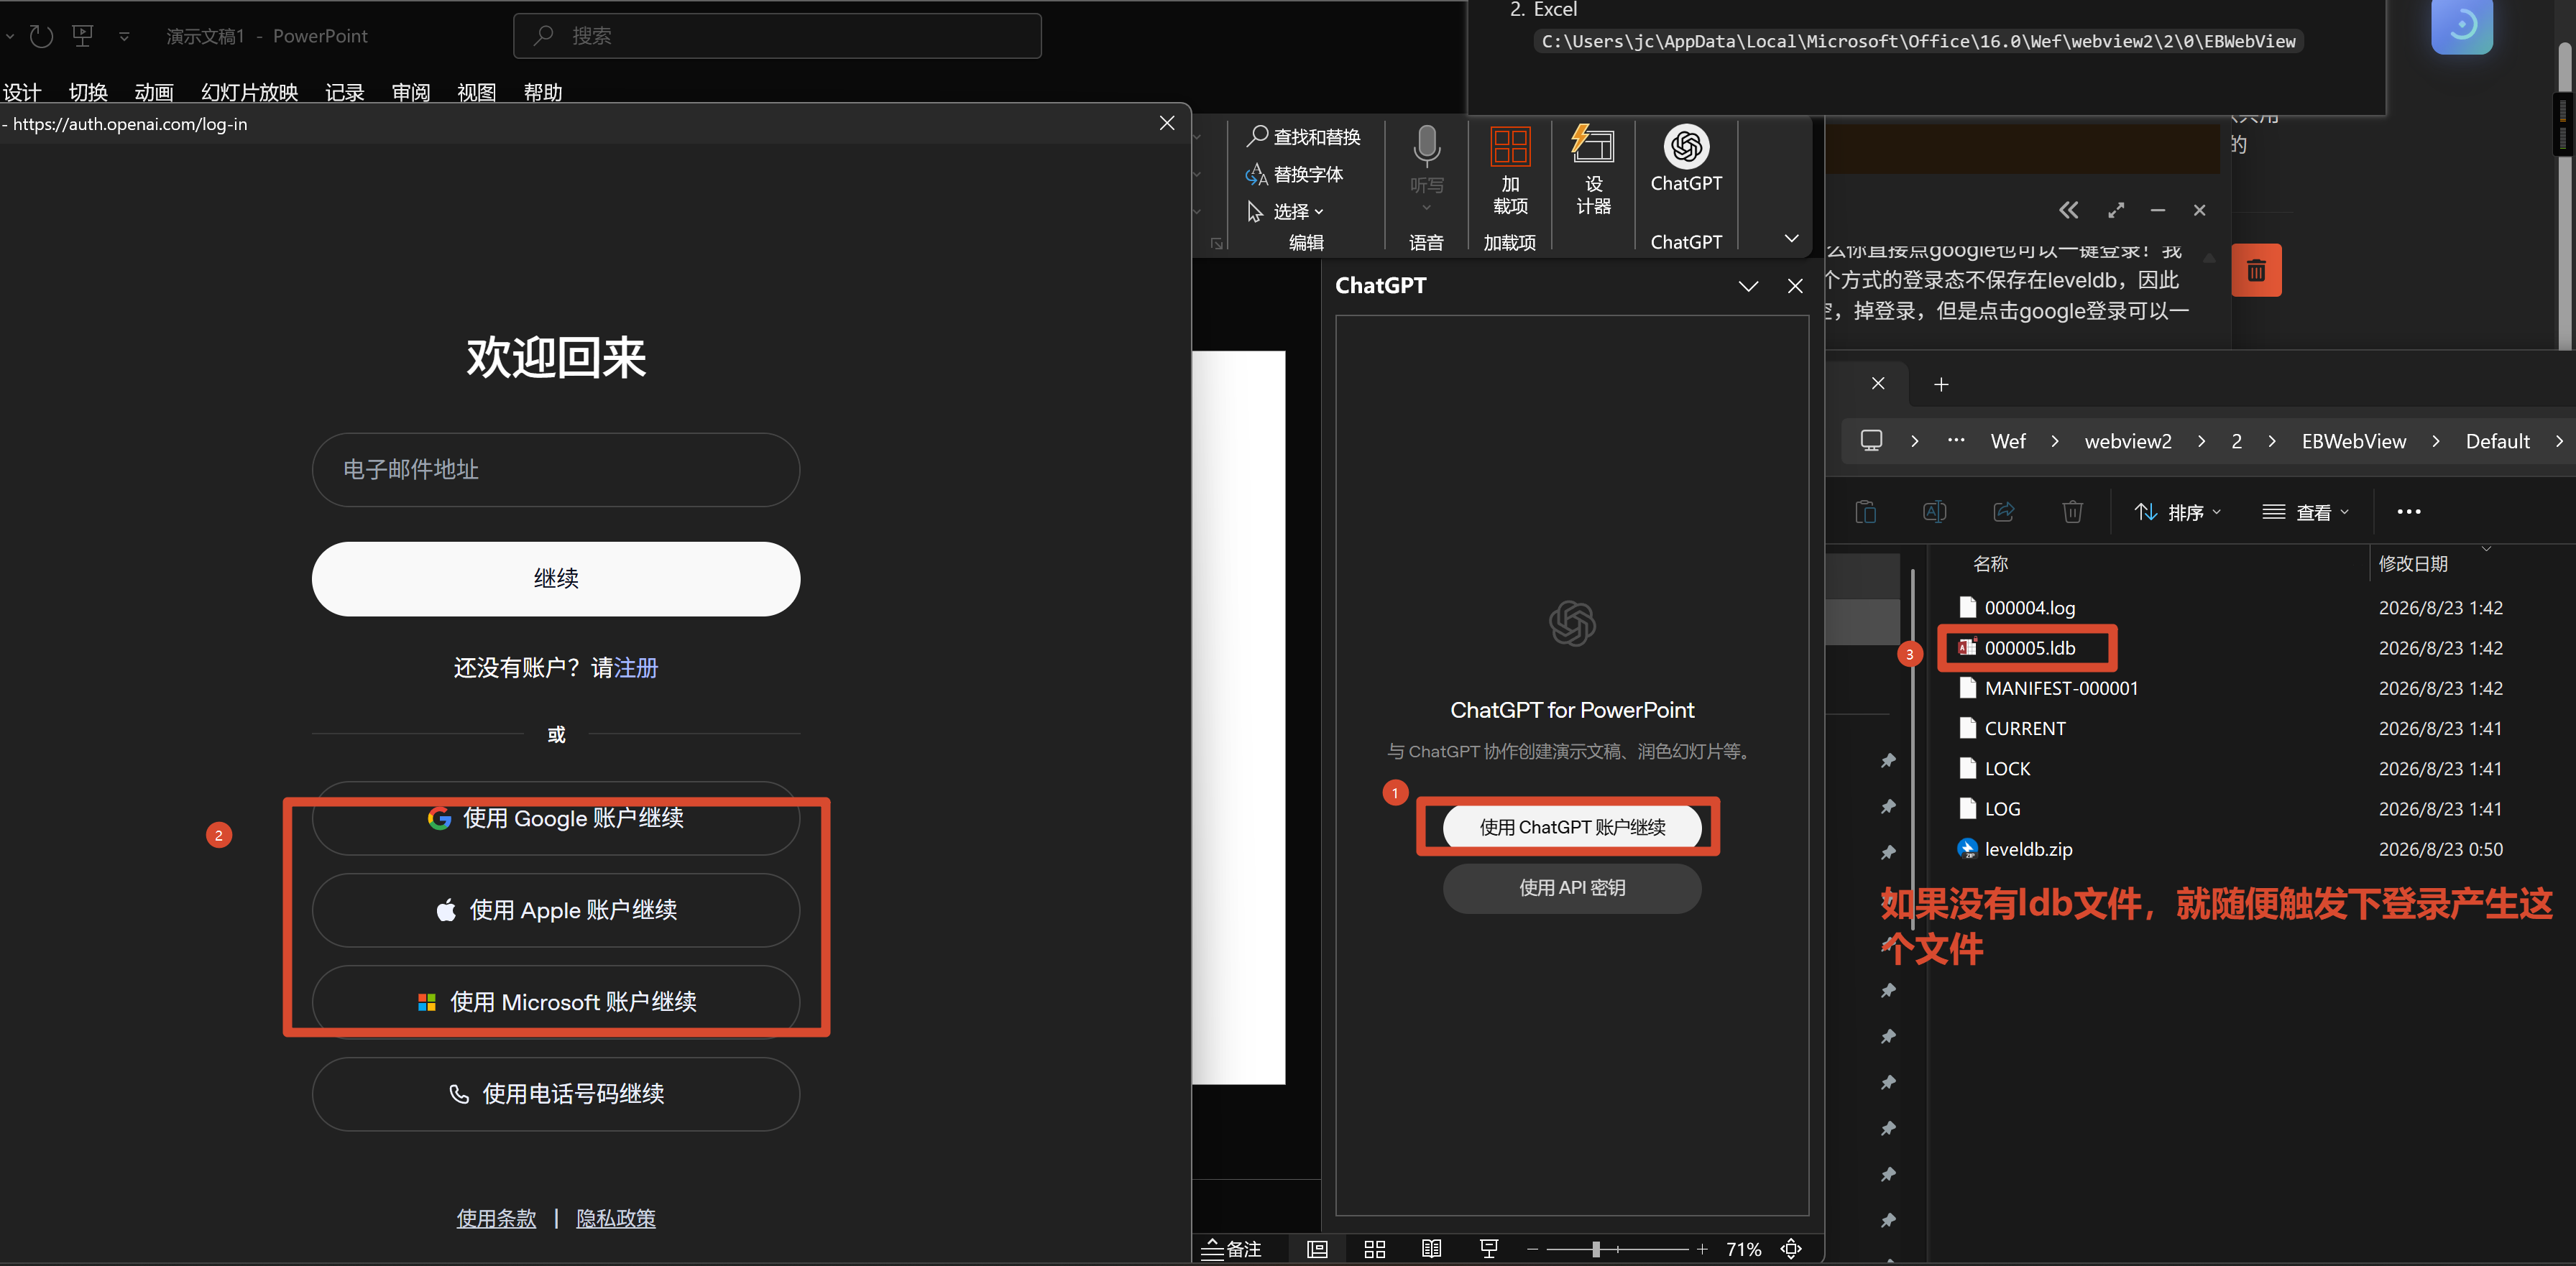Continue with Apple account
The height and width of the screenshot is (1266, 2576).
[x=556, y=910]
